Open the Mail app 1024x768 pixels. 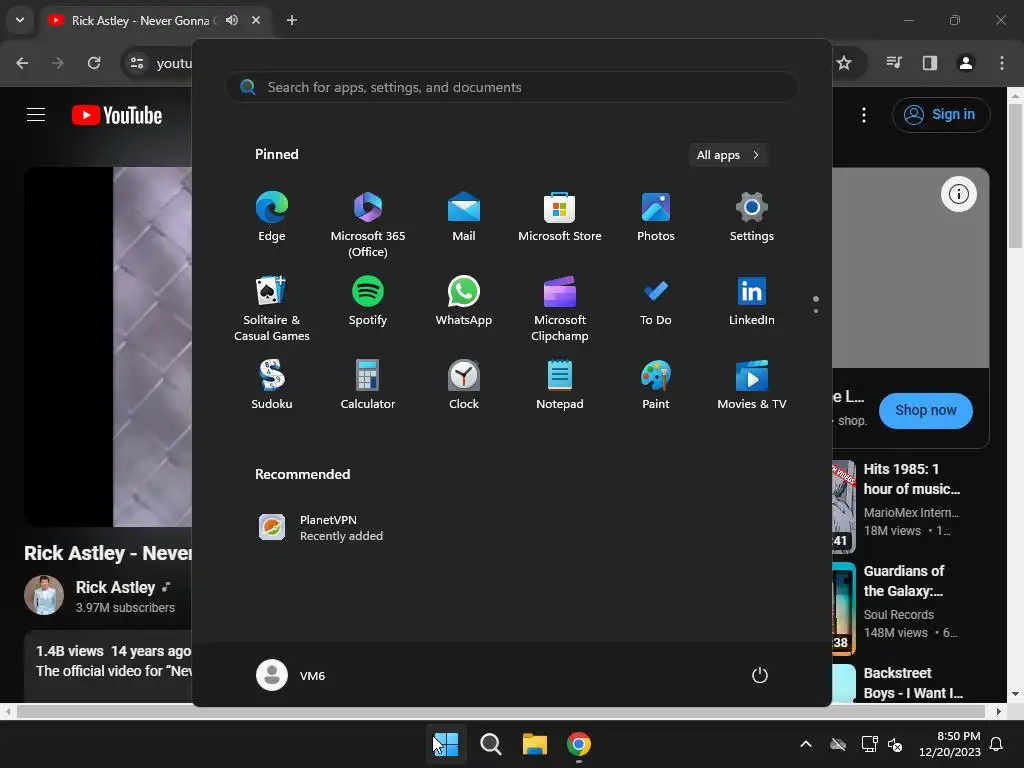pyautogui.click(x=464, y=217)
